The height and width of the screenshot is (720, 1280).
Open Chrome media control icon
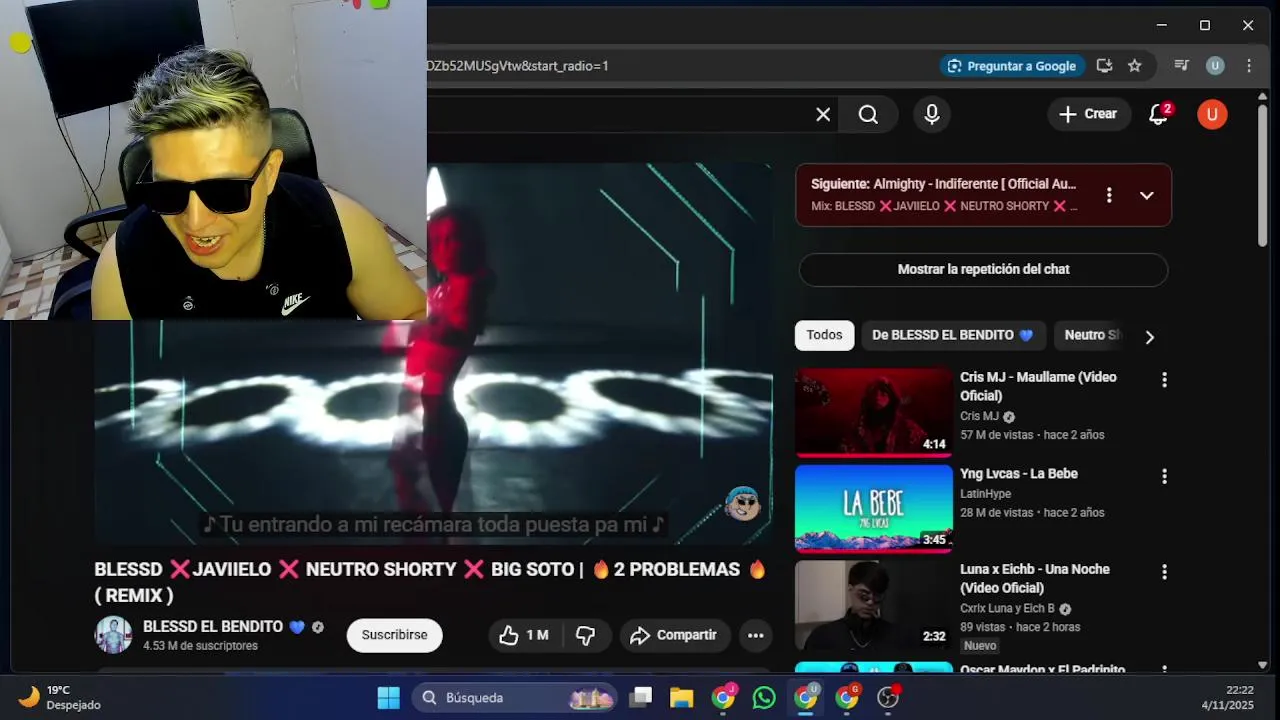1181,66
